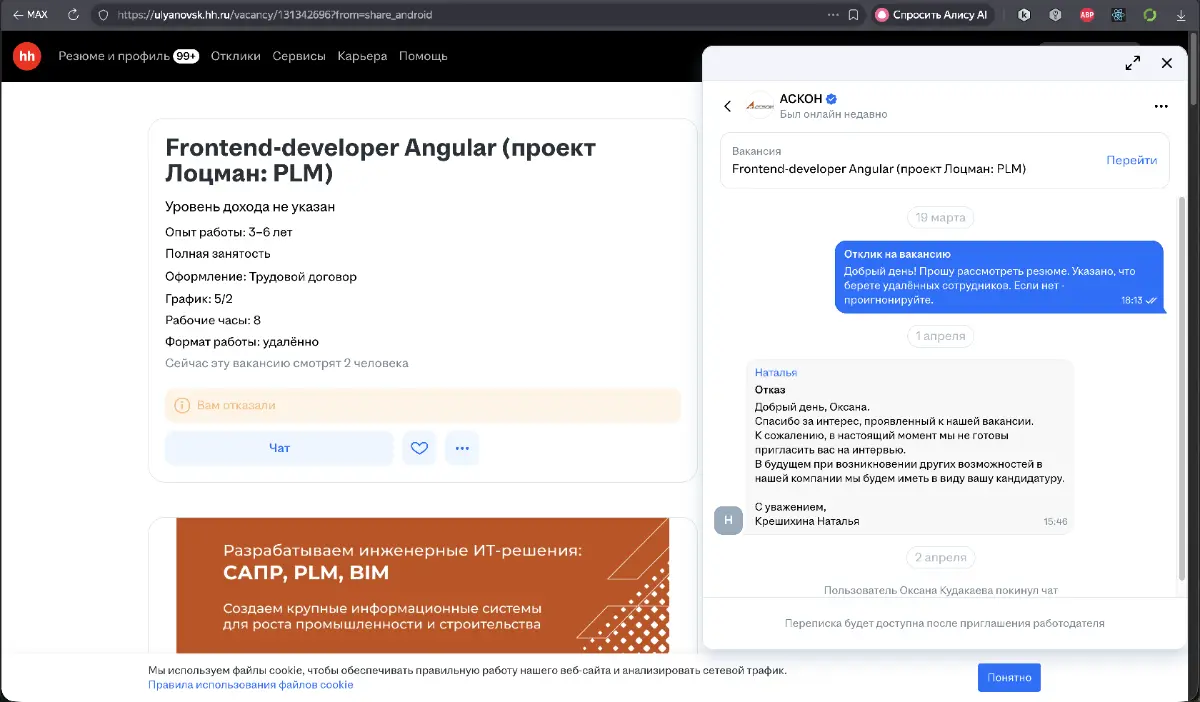Click the 1 апреля date label

(941, 336)
